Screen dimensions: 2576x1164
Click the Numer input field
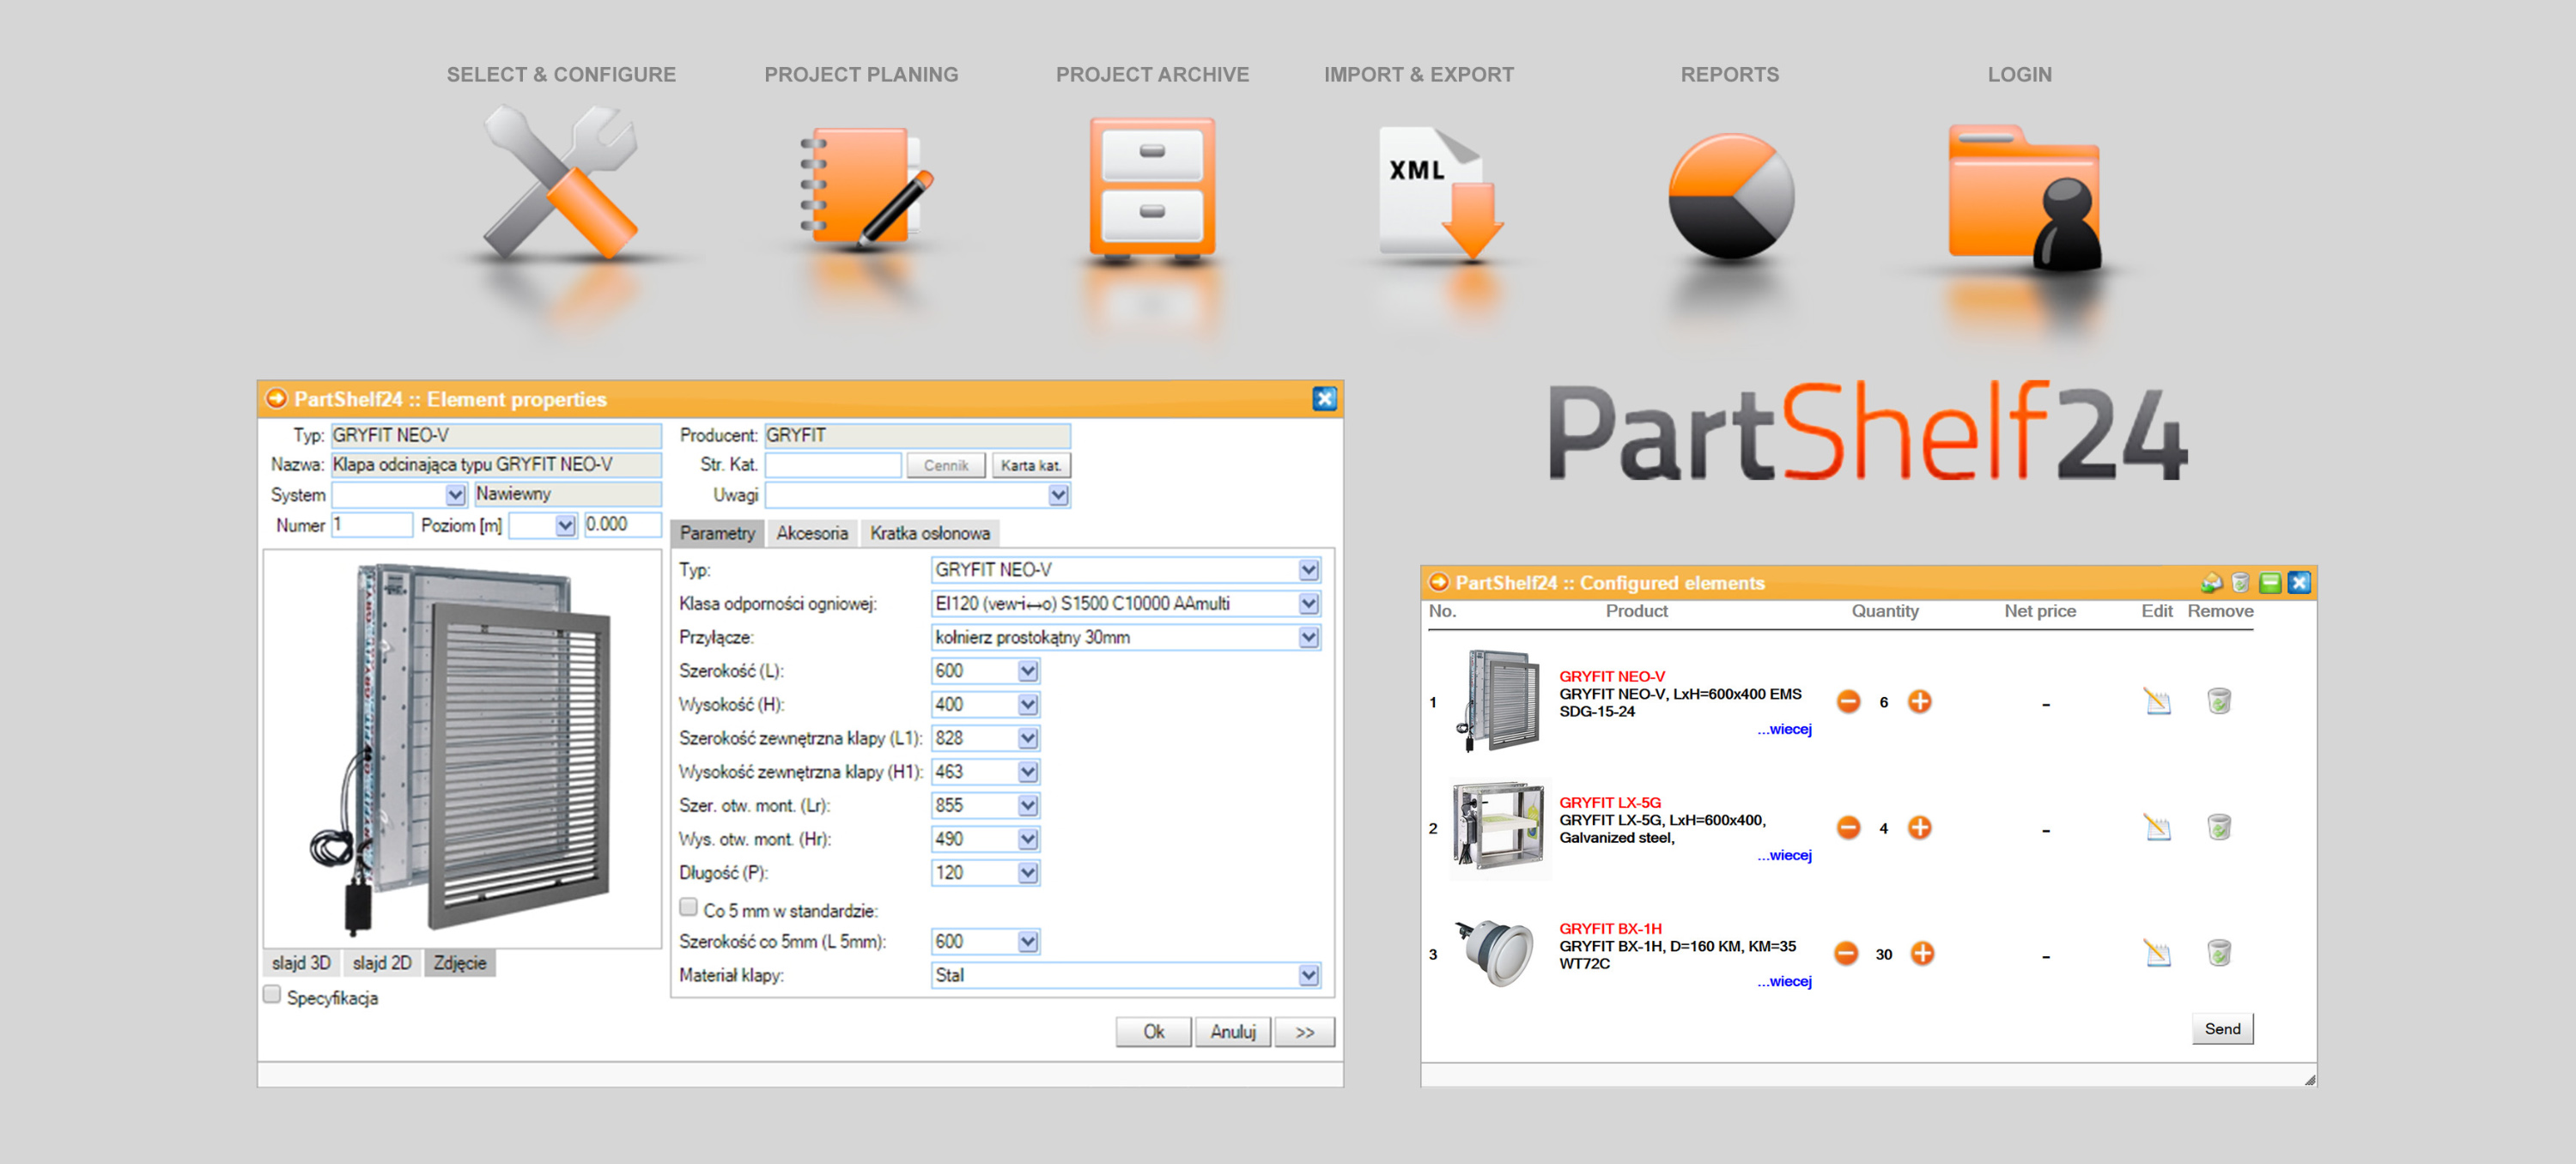(x=371, y=525)
